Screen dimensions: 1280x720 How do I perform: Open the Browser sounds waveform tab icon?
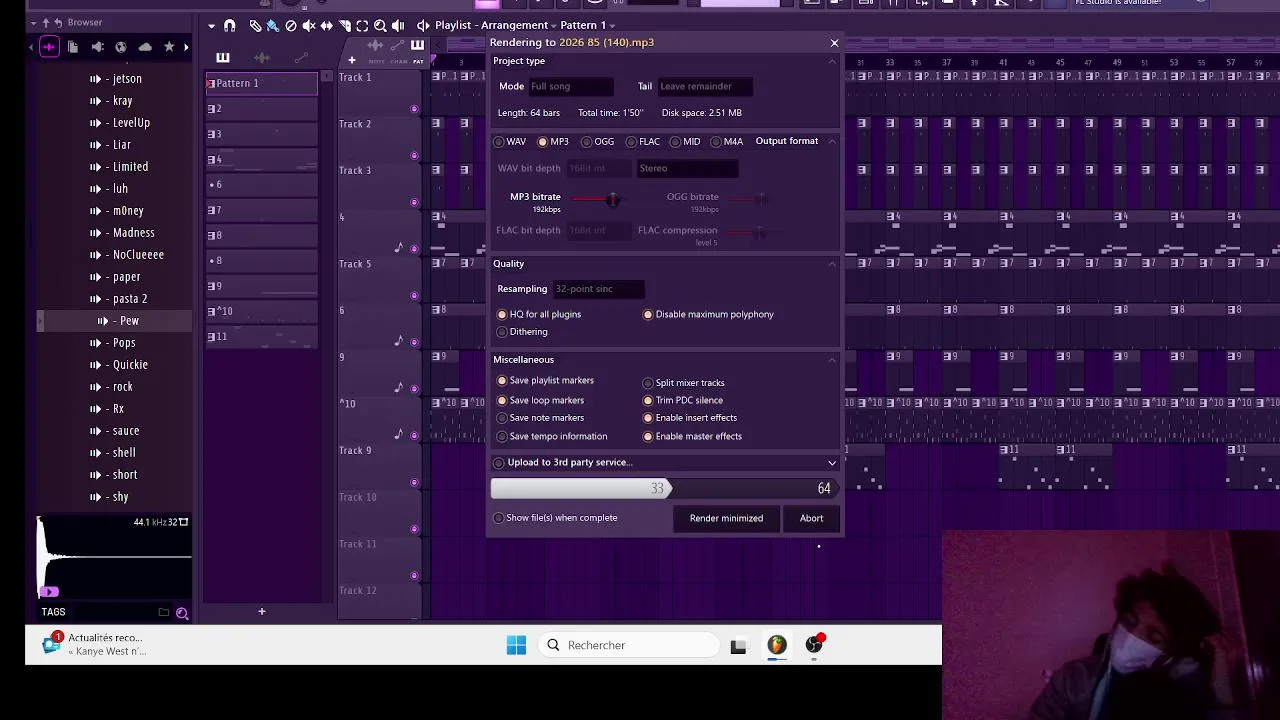[x=49, y=47]
